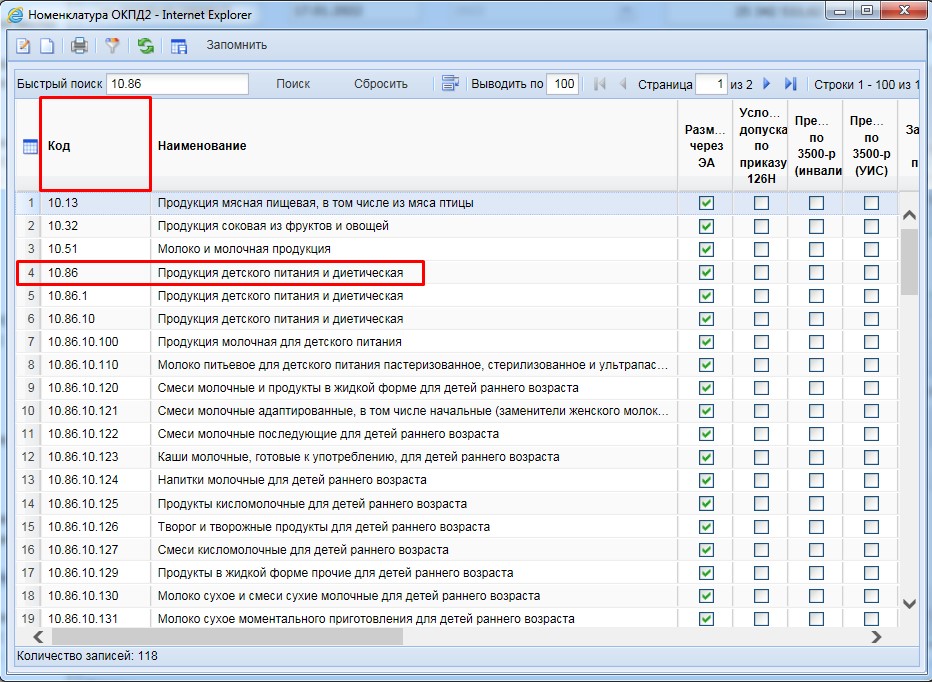932x682 pixels.
Task: Click 'Напитки молочные для детей' cell
Action: 414,480
